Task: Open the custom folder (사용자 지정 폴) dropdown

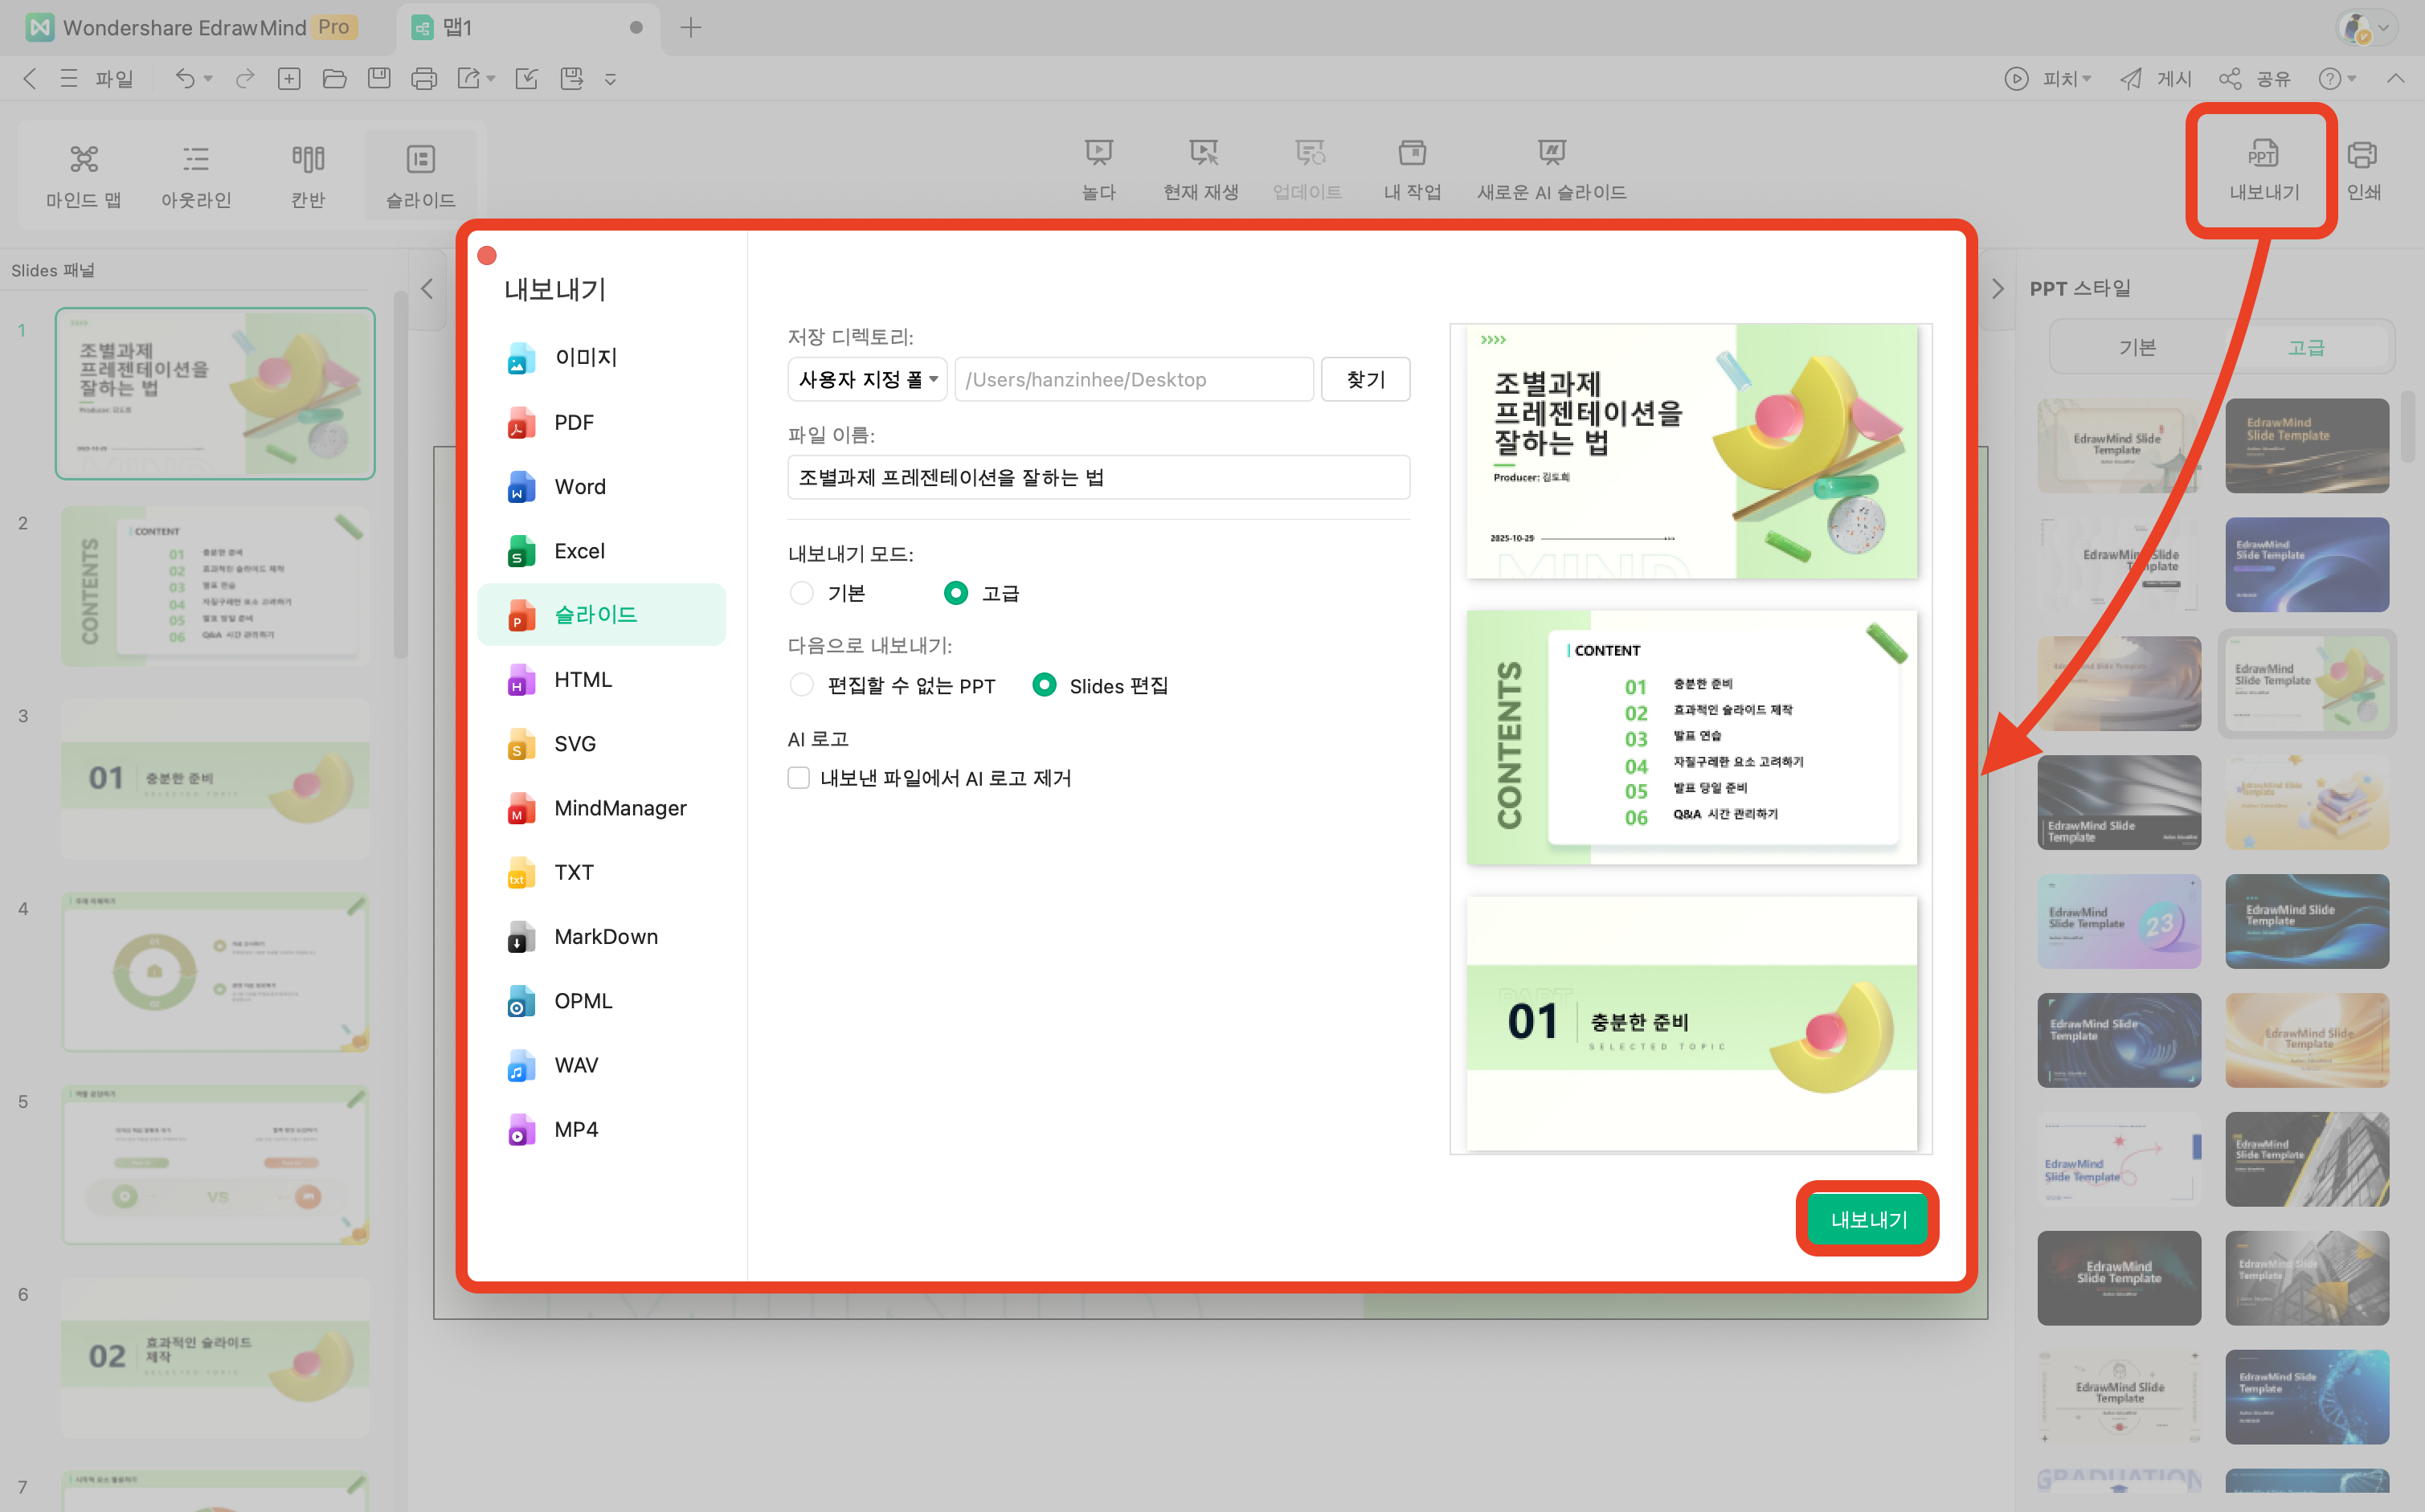Action: 866,379
